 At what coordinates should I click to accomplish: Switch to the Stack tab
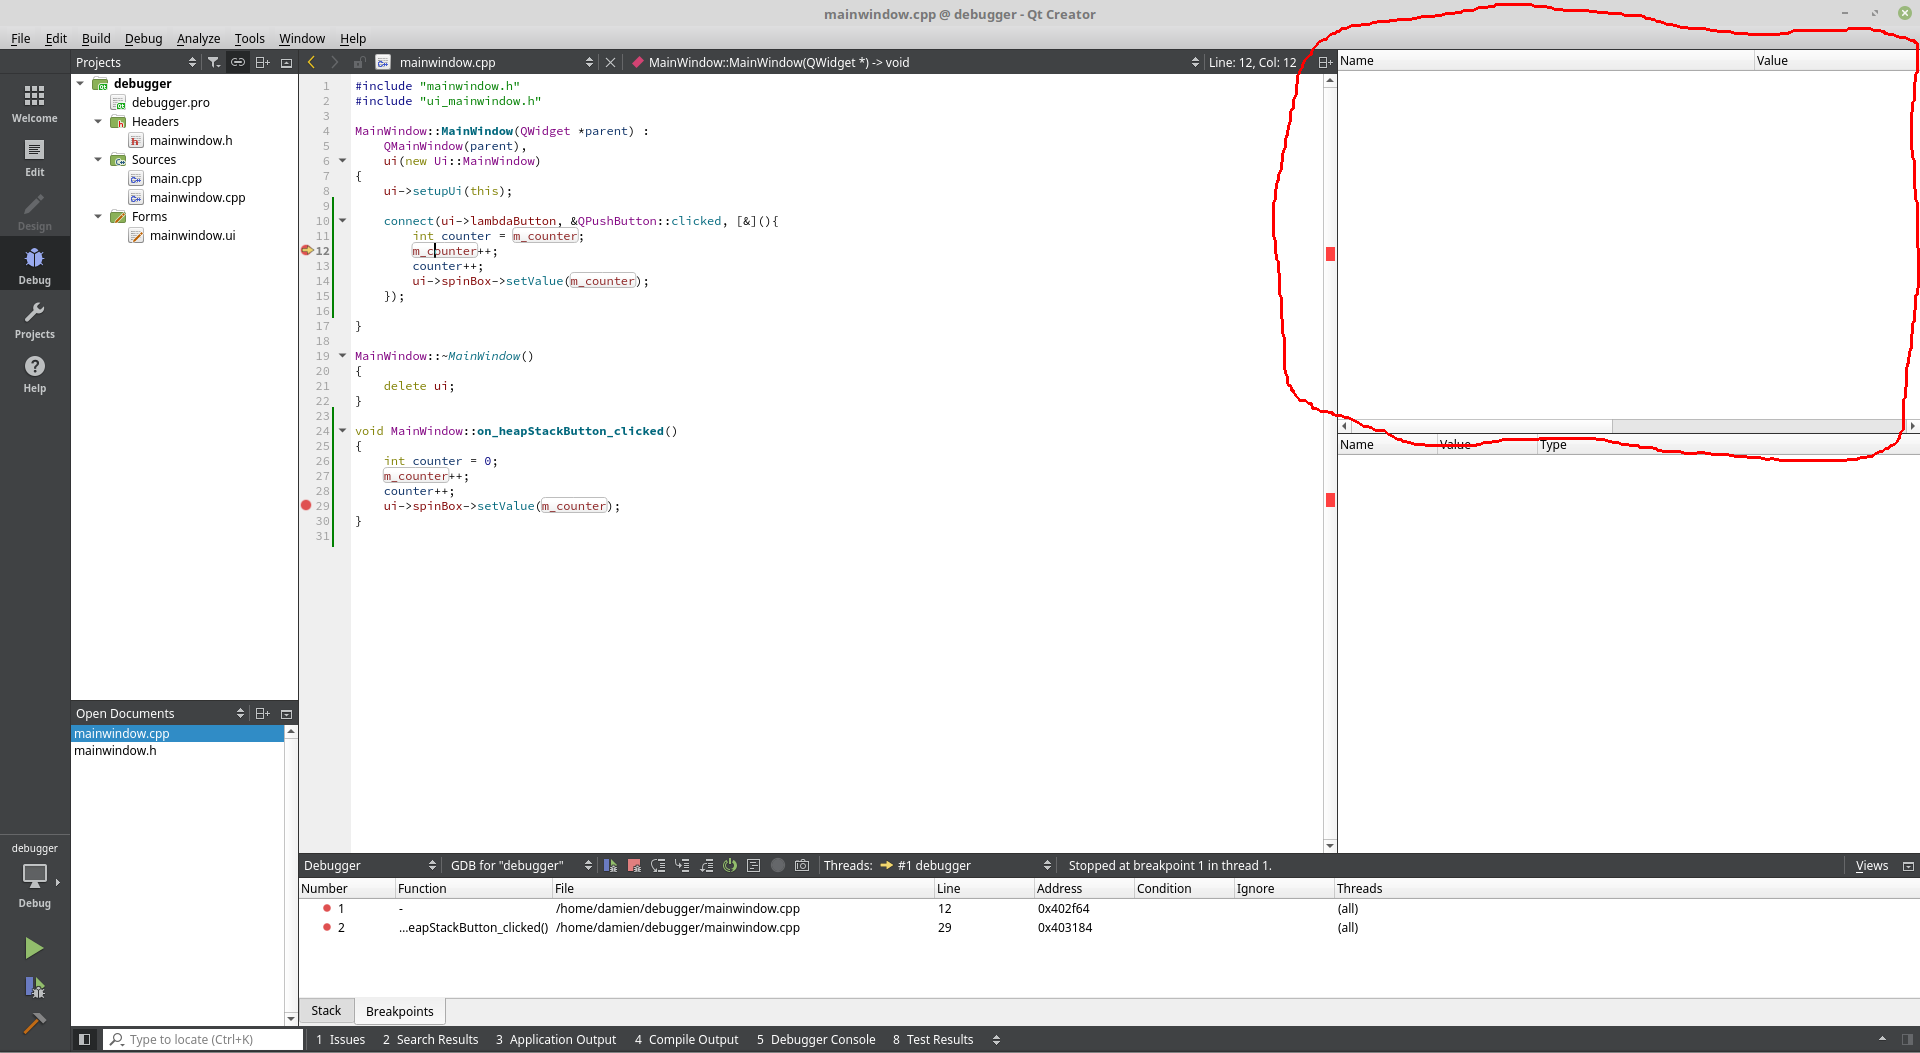[326, 1011]
